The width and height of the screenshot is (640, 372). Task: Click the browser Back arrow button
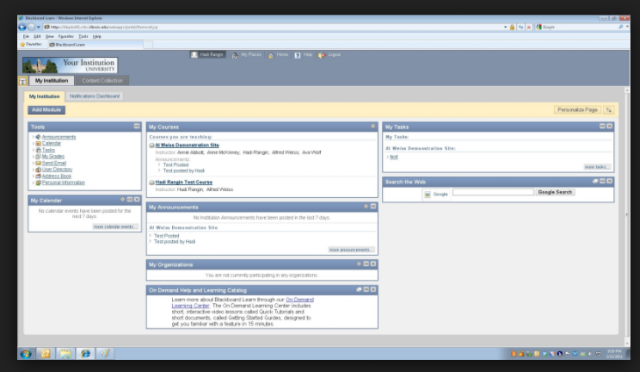pyautogui.click(x=22, y=27)
